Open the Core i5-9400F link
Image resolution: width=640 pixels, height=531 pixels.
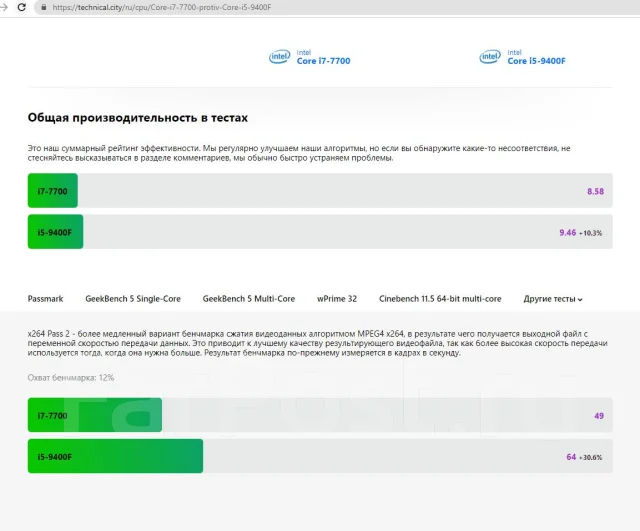(536, 61)
